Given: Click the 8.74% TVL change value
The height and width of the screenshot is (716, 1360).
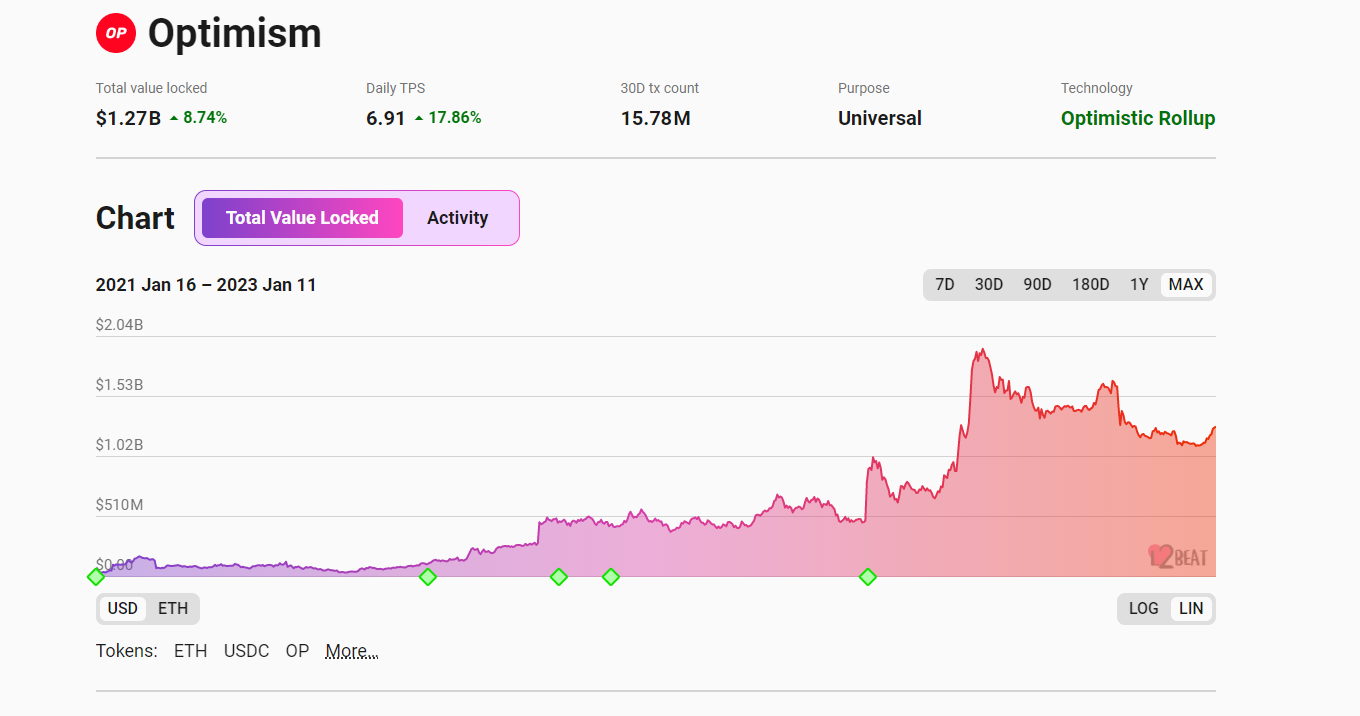Looking at the screenshot, I should (x=205, y=118).
